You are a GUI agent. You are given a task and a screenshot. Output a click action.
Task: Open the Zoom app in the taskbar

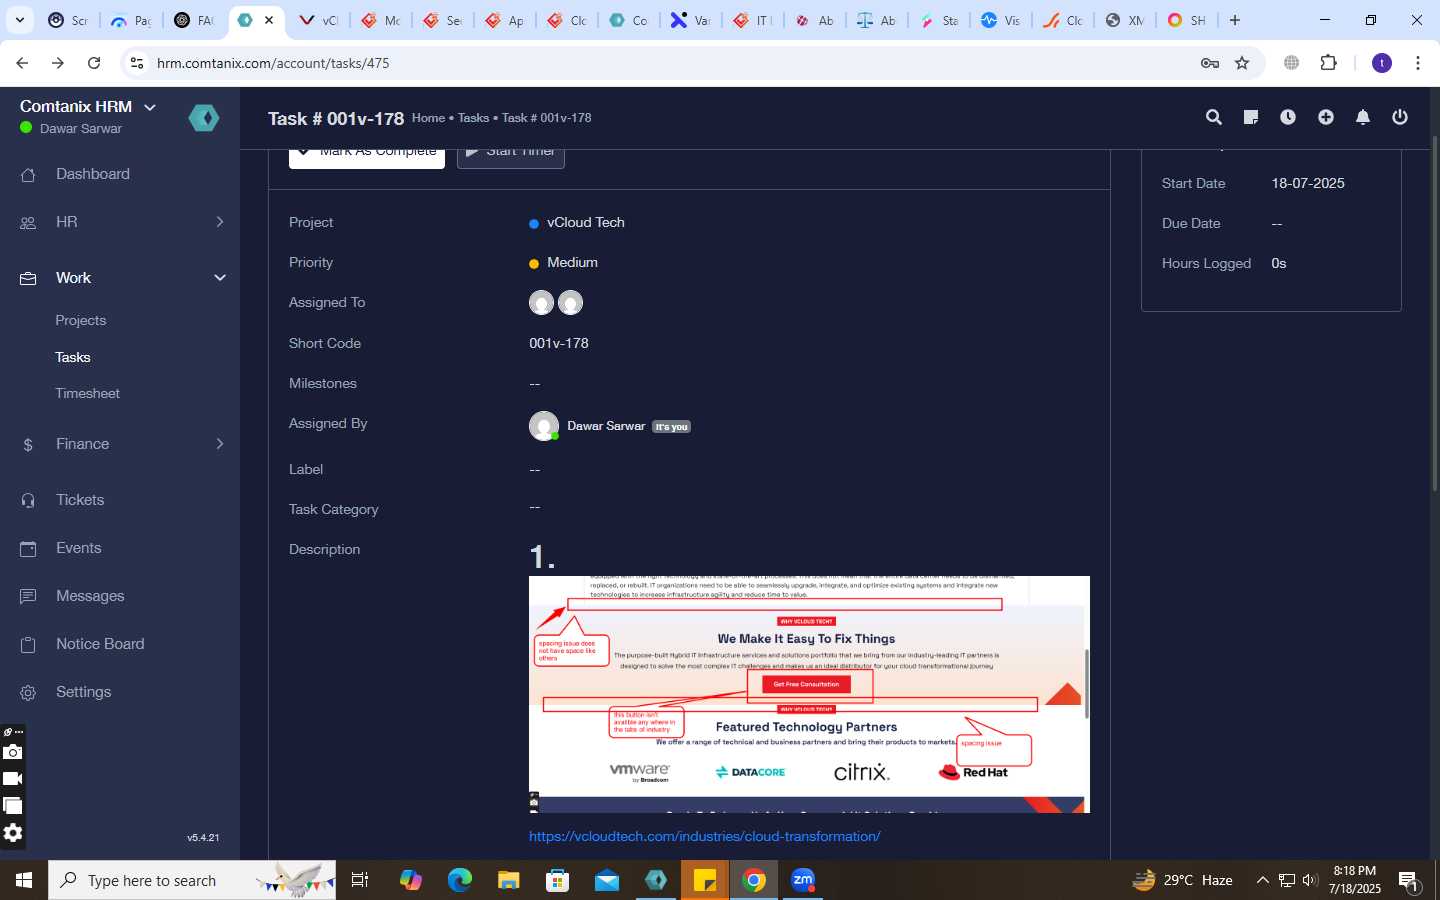point(803,880)
